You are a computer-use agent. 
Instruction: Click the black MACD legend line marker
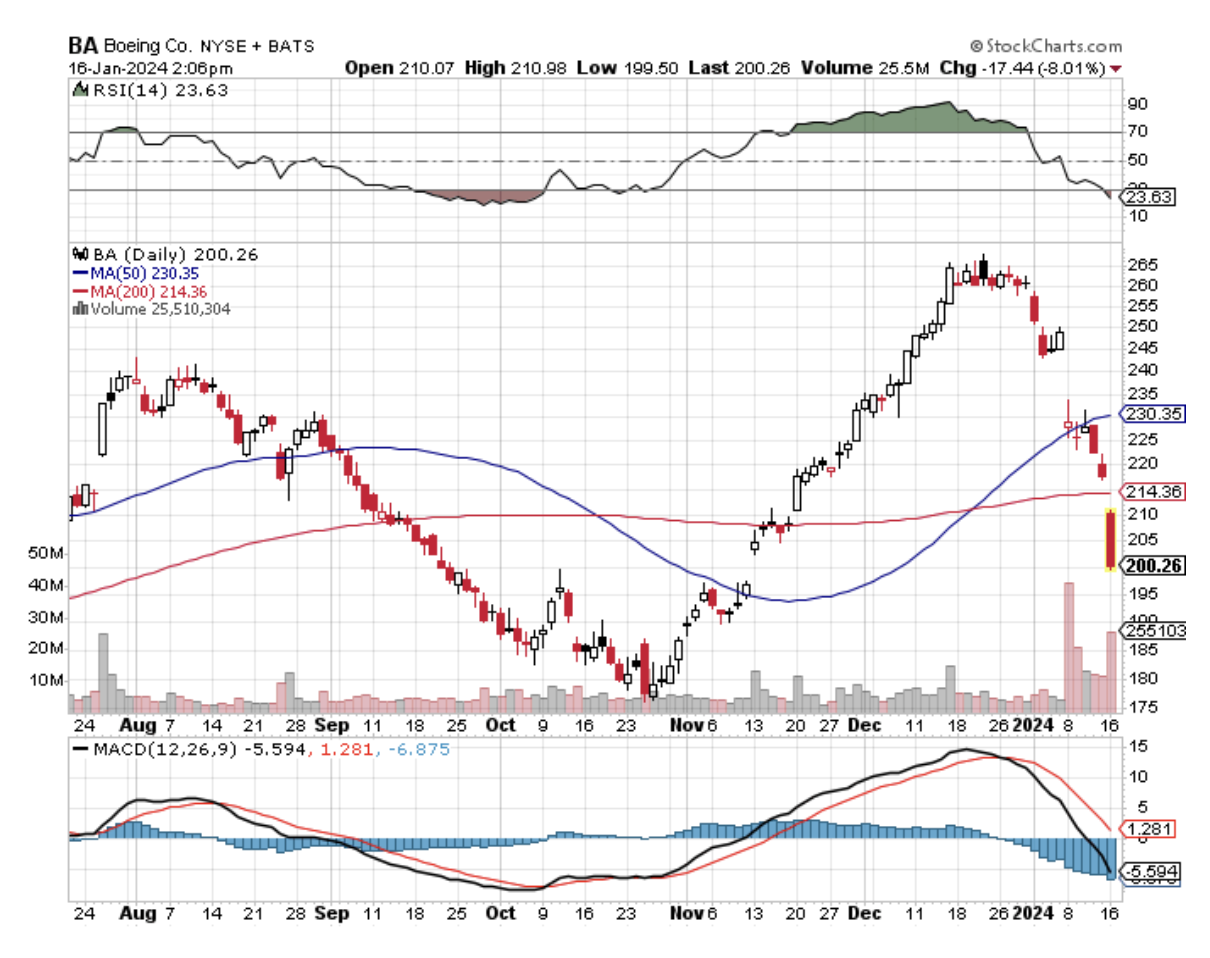tap(80, 747)
